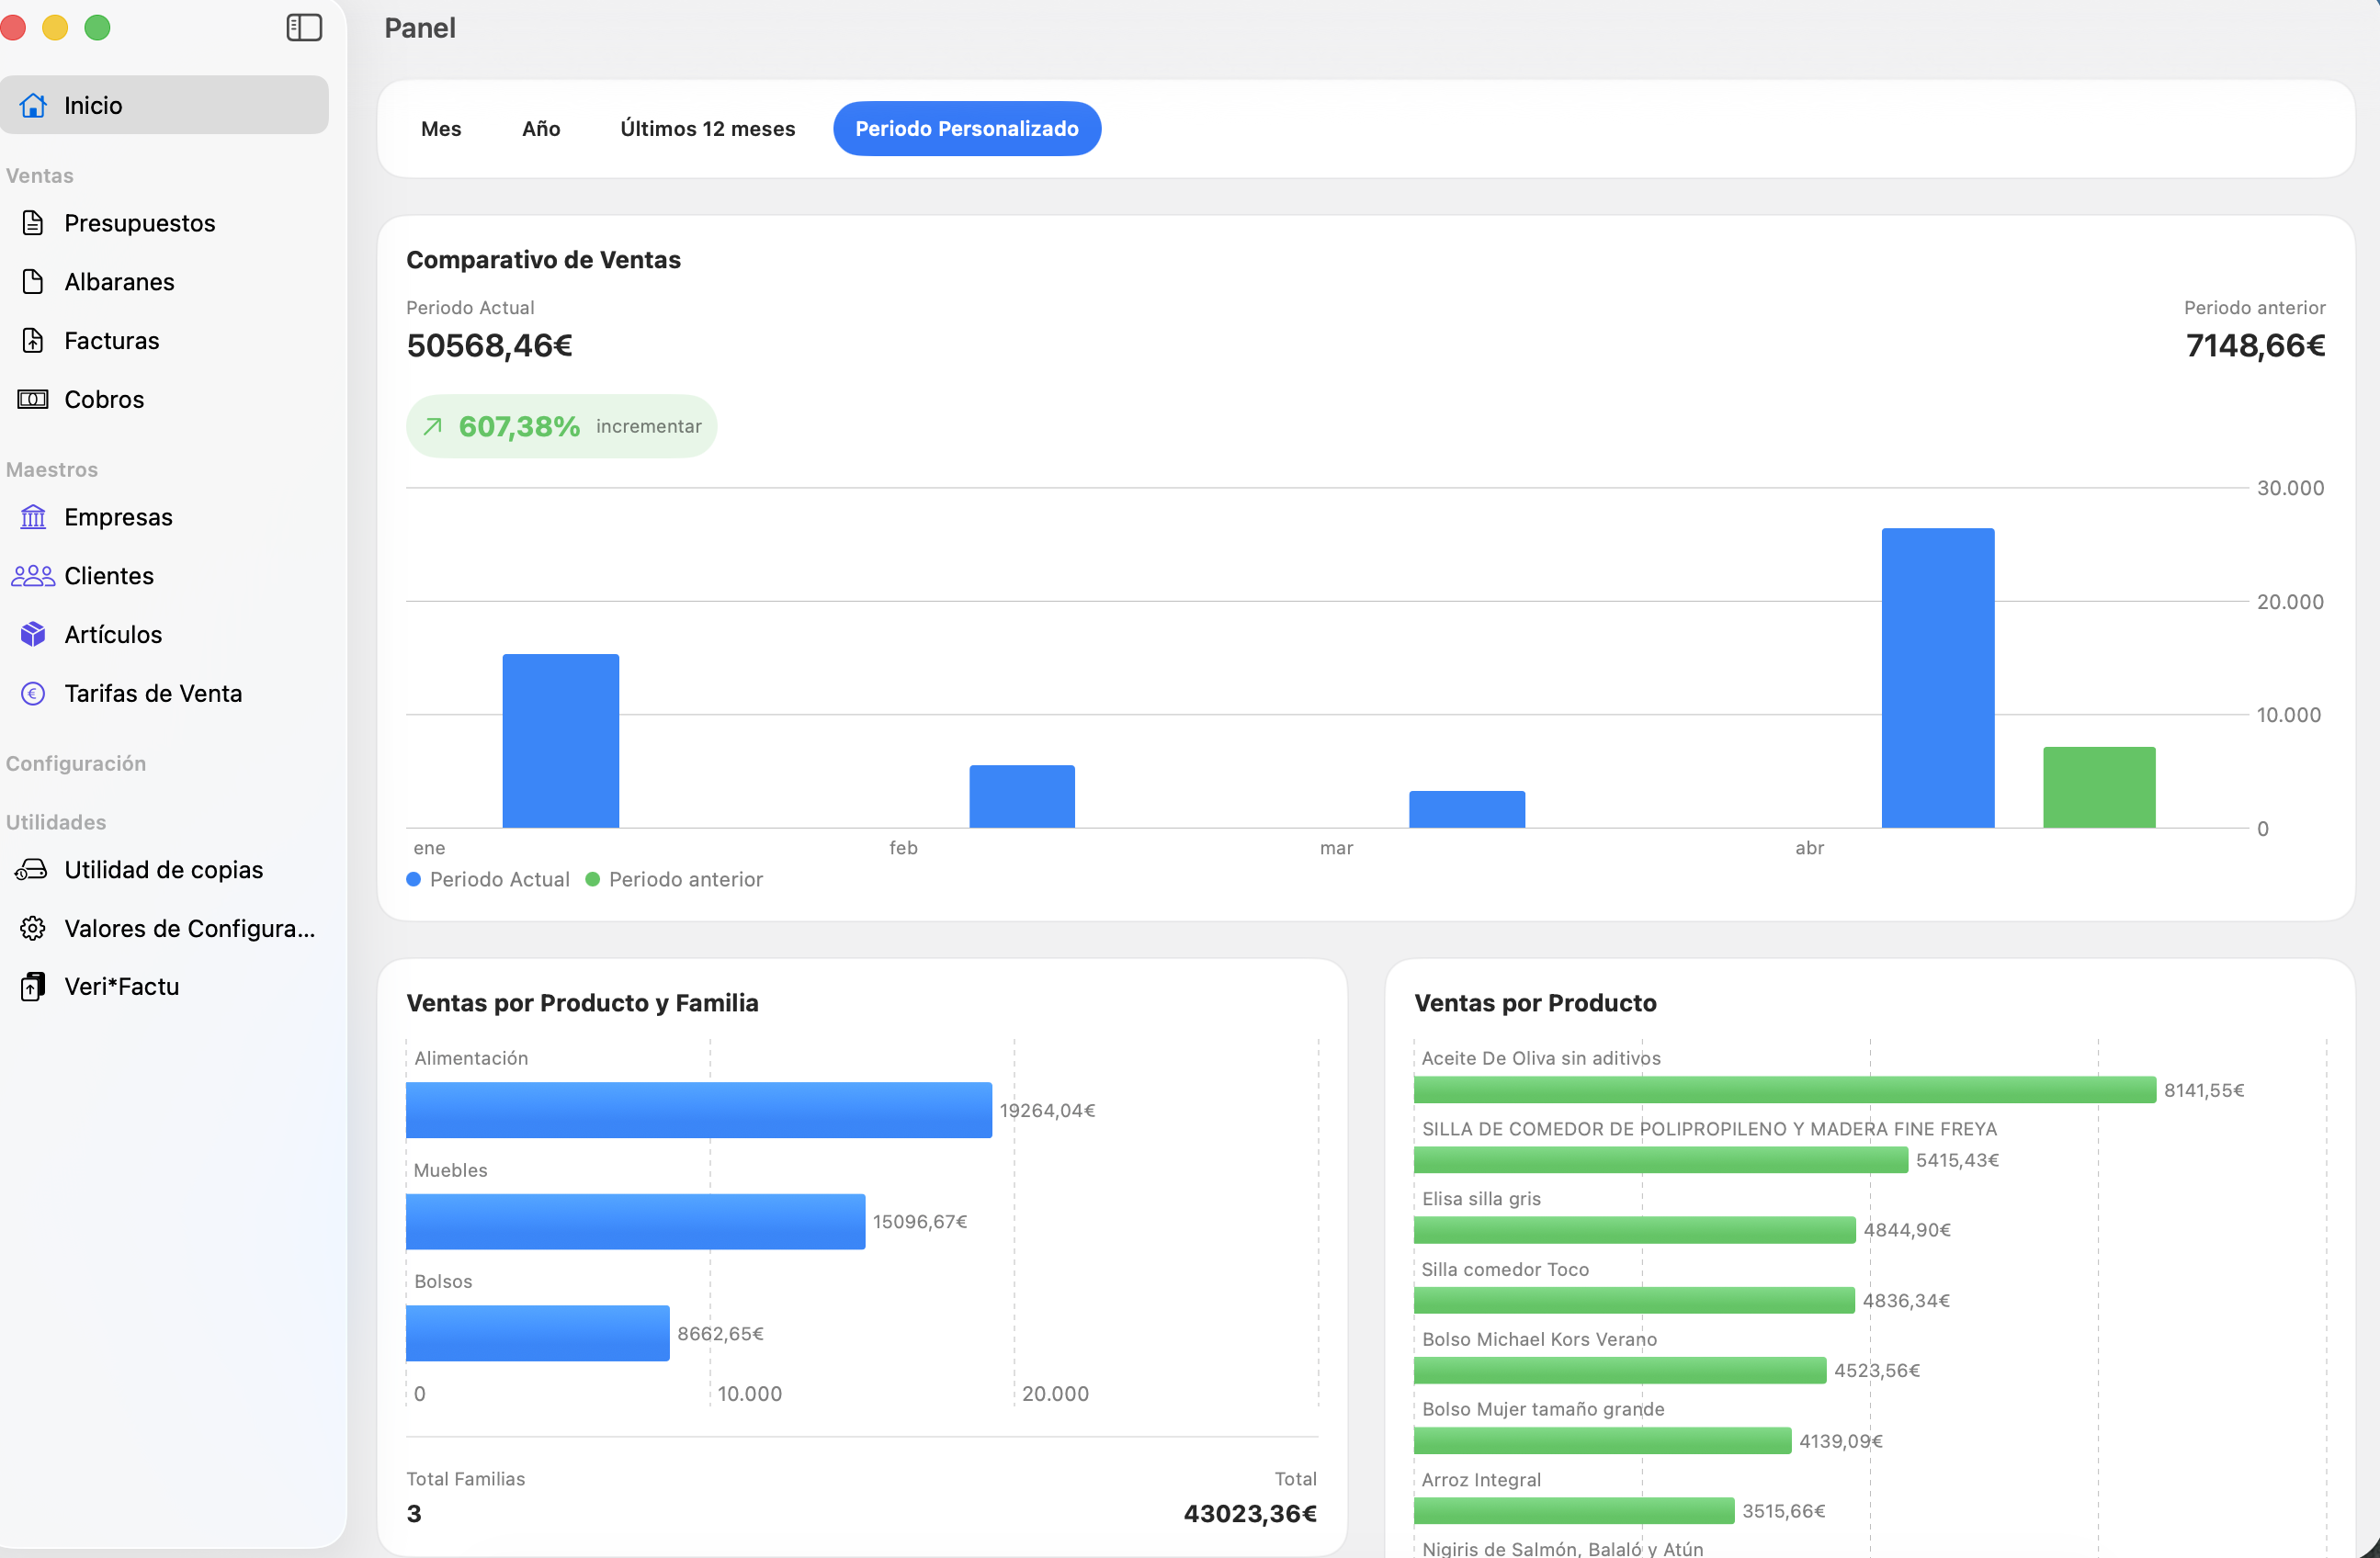Select the Últimos 12 meses tab
The width and height of the screenshot is (2380, 1558).
[x=707, y=129]
